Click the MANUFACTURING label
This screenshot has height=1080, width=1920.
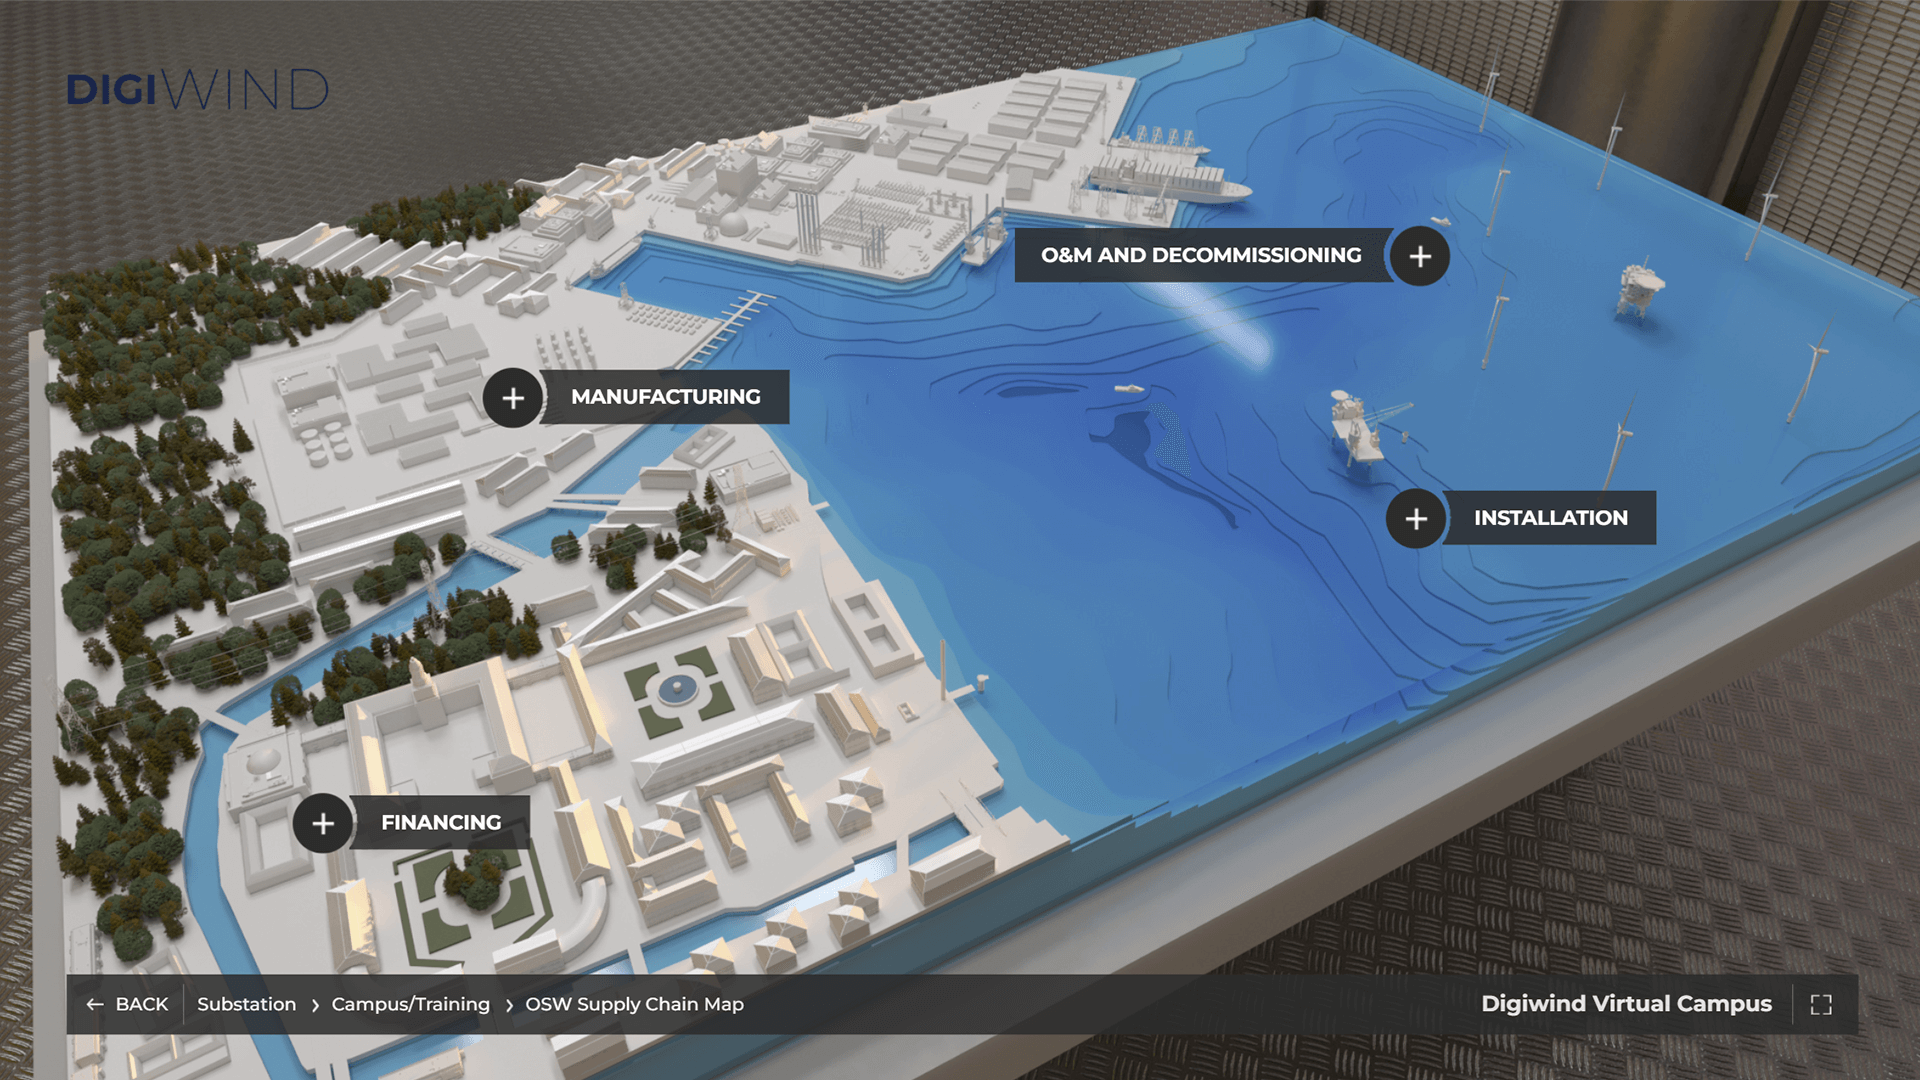coord(665,397)
